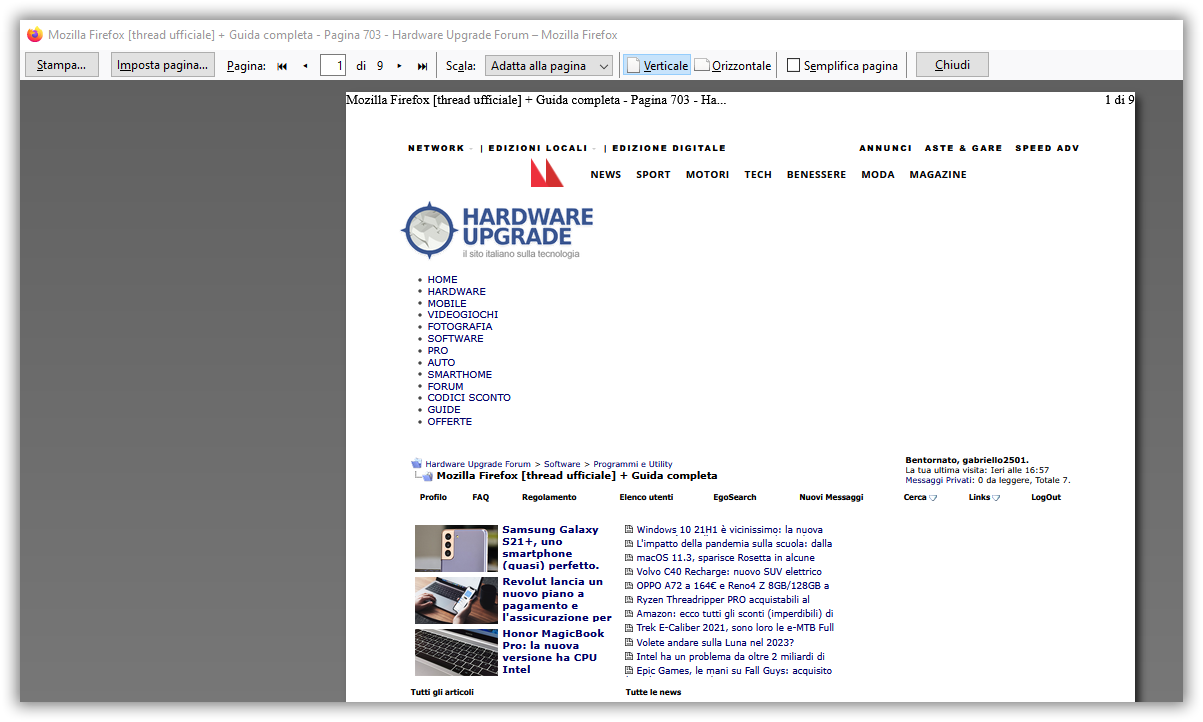Click the SOFTWARE list link
The width and height of the screenshot is (1203, 722).
click(456, 339)
